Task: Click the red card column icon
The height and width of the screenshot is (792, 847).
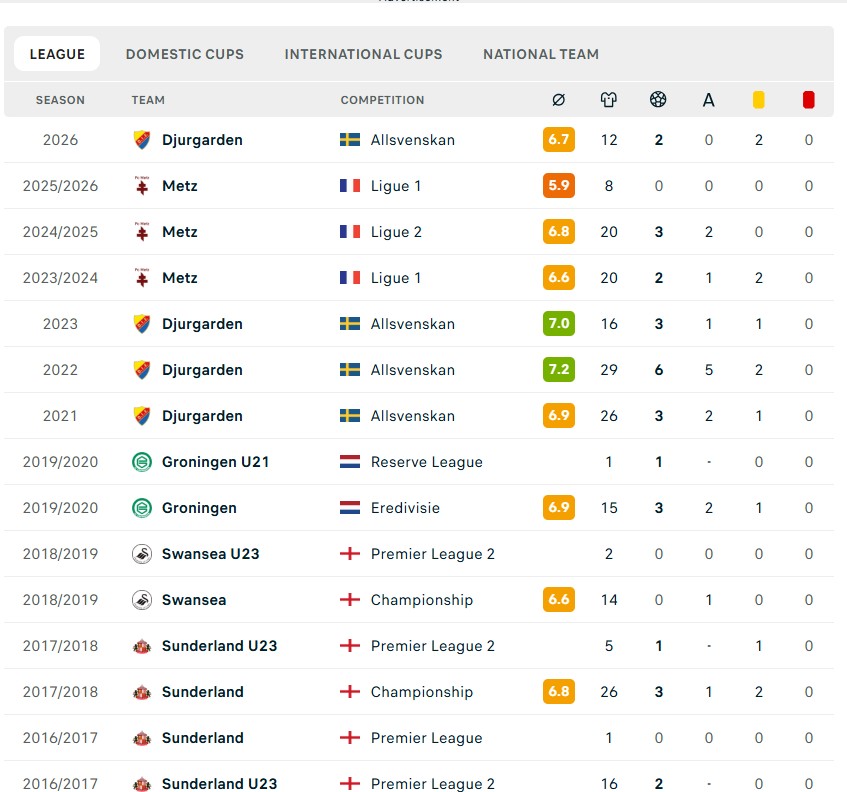Action: click(808, 100)
